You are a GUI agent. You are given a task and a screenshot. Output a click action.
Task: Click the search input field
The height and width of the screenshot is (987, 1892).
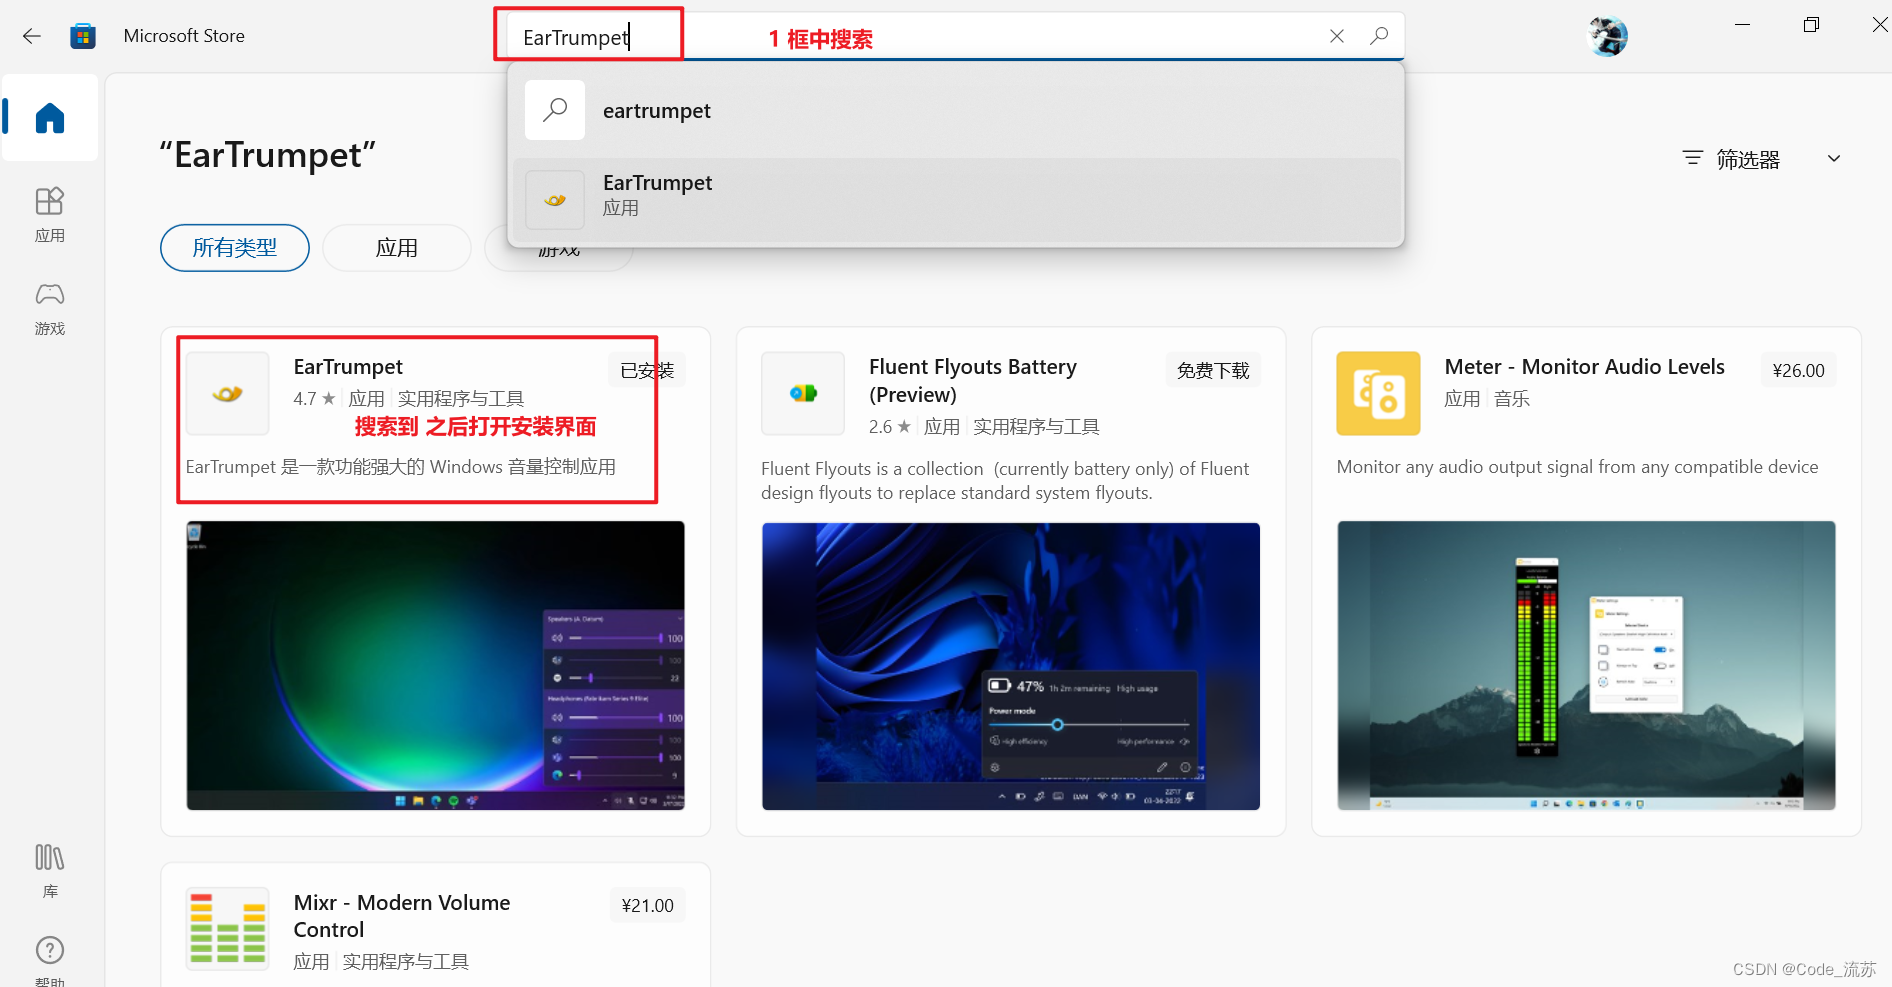pos(955,37)
